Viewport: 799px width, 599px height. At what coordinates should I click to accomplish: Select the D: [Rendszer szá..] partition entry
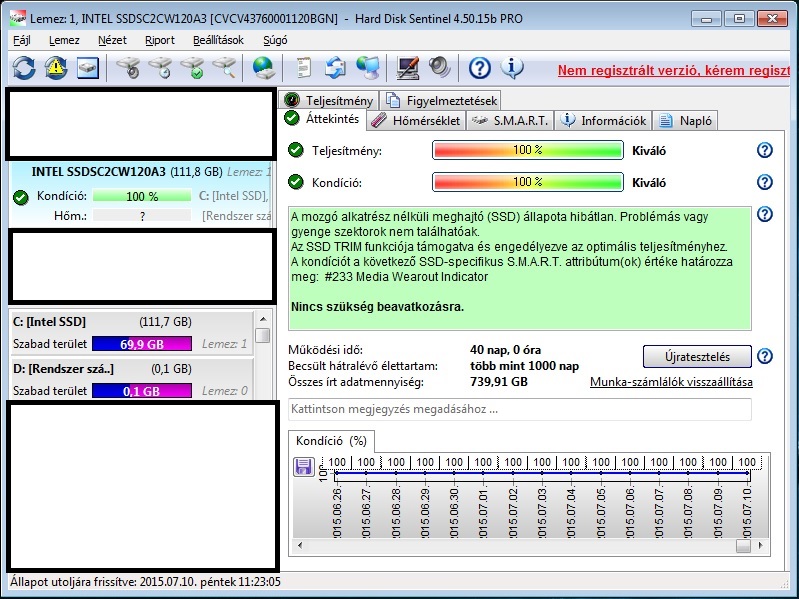point(131,379)
